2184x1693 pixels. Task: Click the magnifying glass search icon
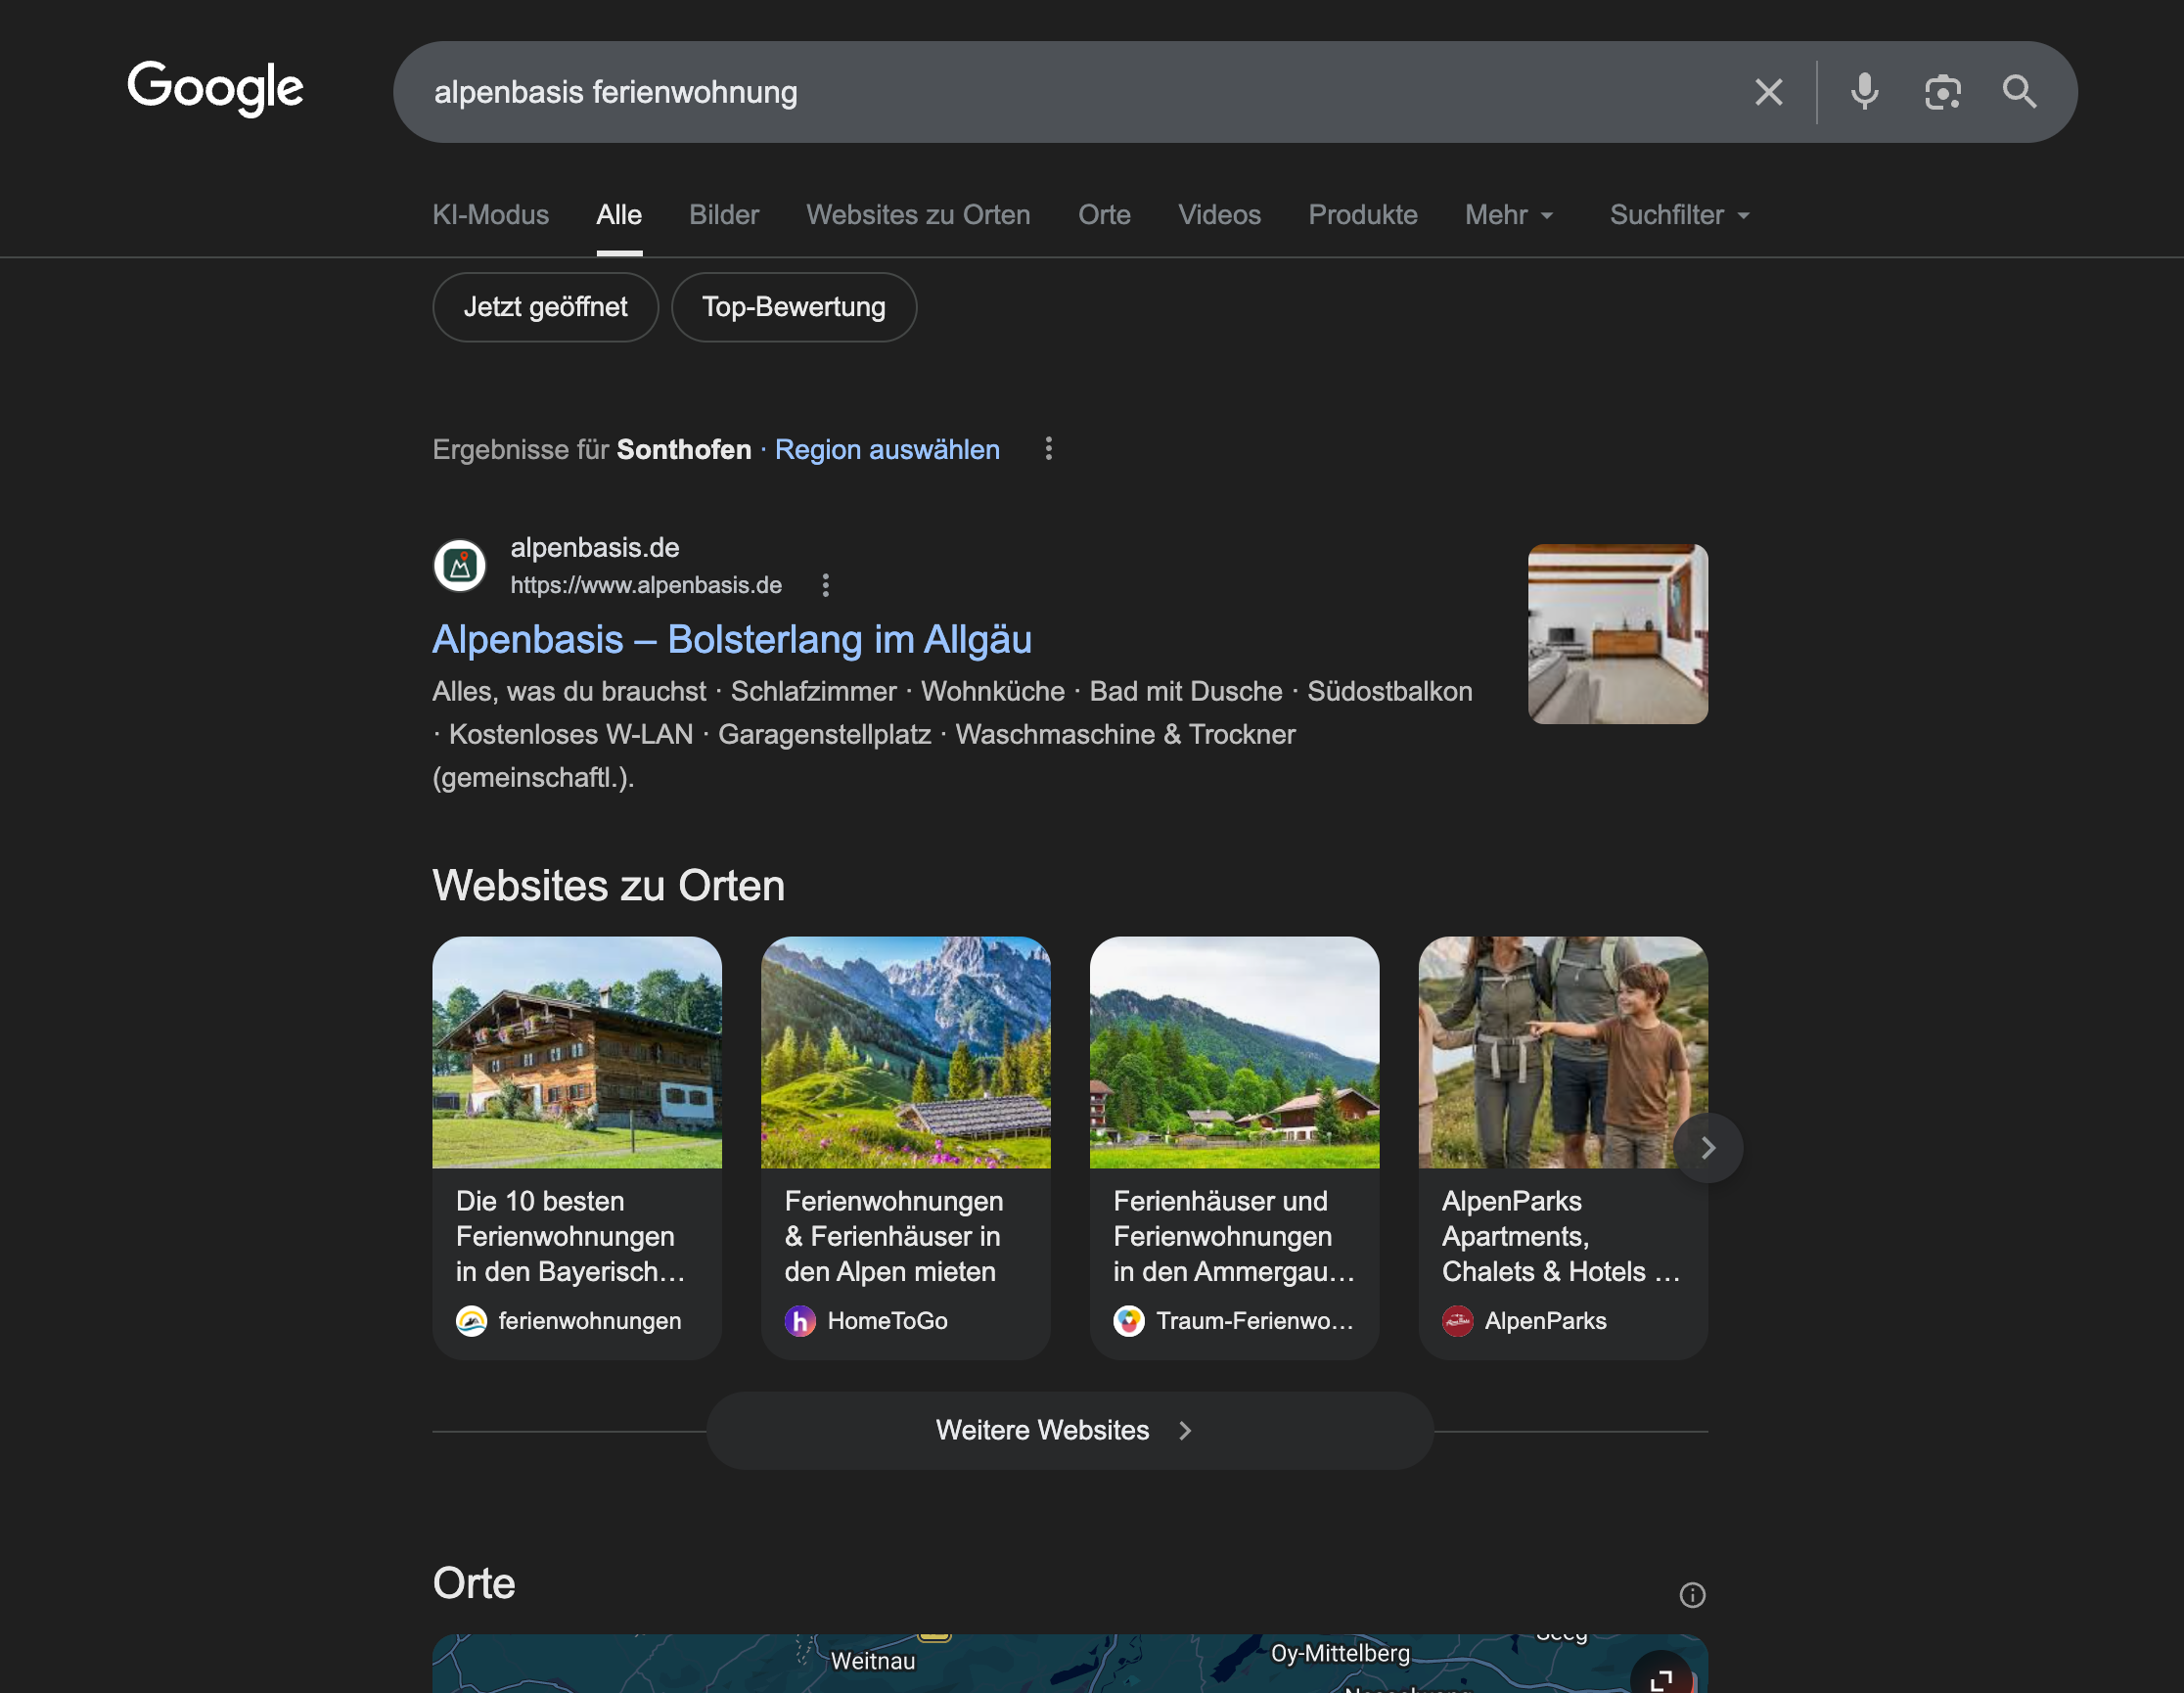click(x=2019, y=92)
